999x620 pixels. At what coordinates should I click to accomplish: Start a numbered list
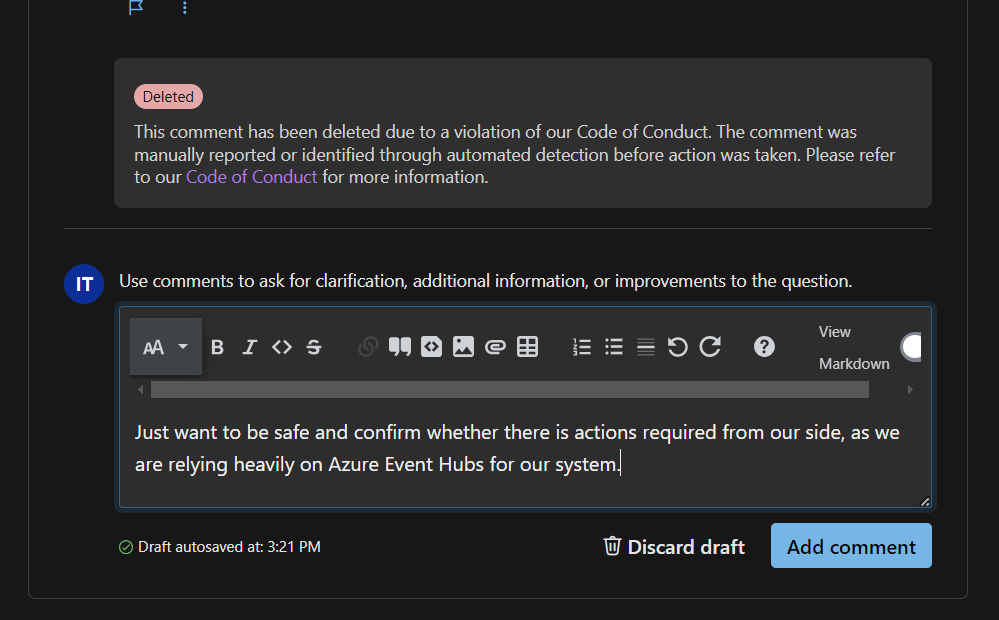coord(582,347)
